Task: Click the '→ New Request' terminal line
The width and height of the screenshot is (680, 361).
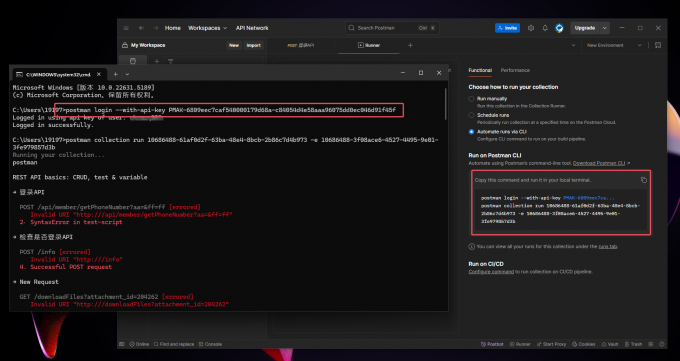Action: 36,282
